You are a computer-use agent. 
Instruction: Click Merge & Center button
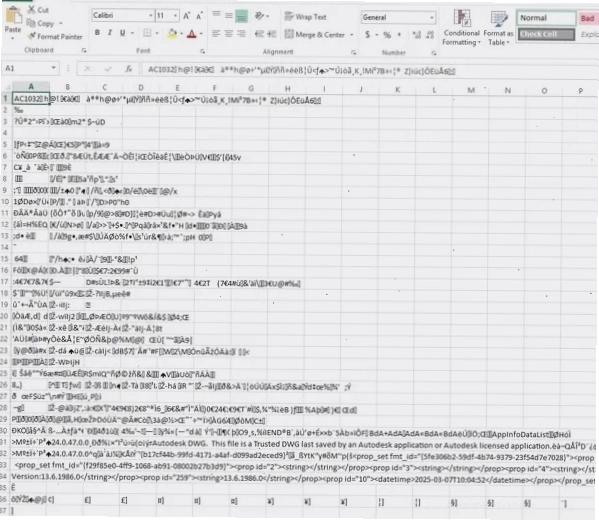coord(315,34)
